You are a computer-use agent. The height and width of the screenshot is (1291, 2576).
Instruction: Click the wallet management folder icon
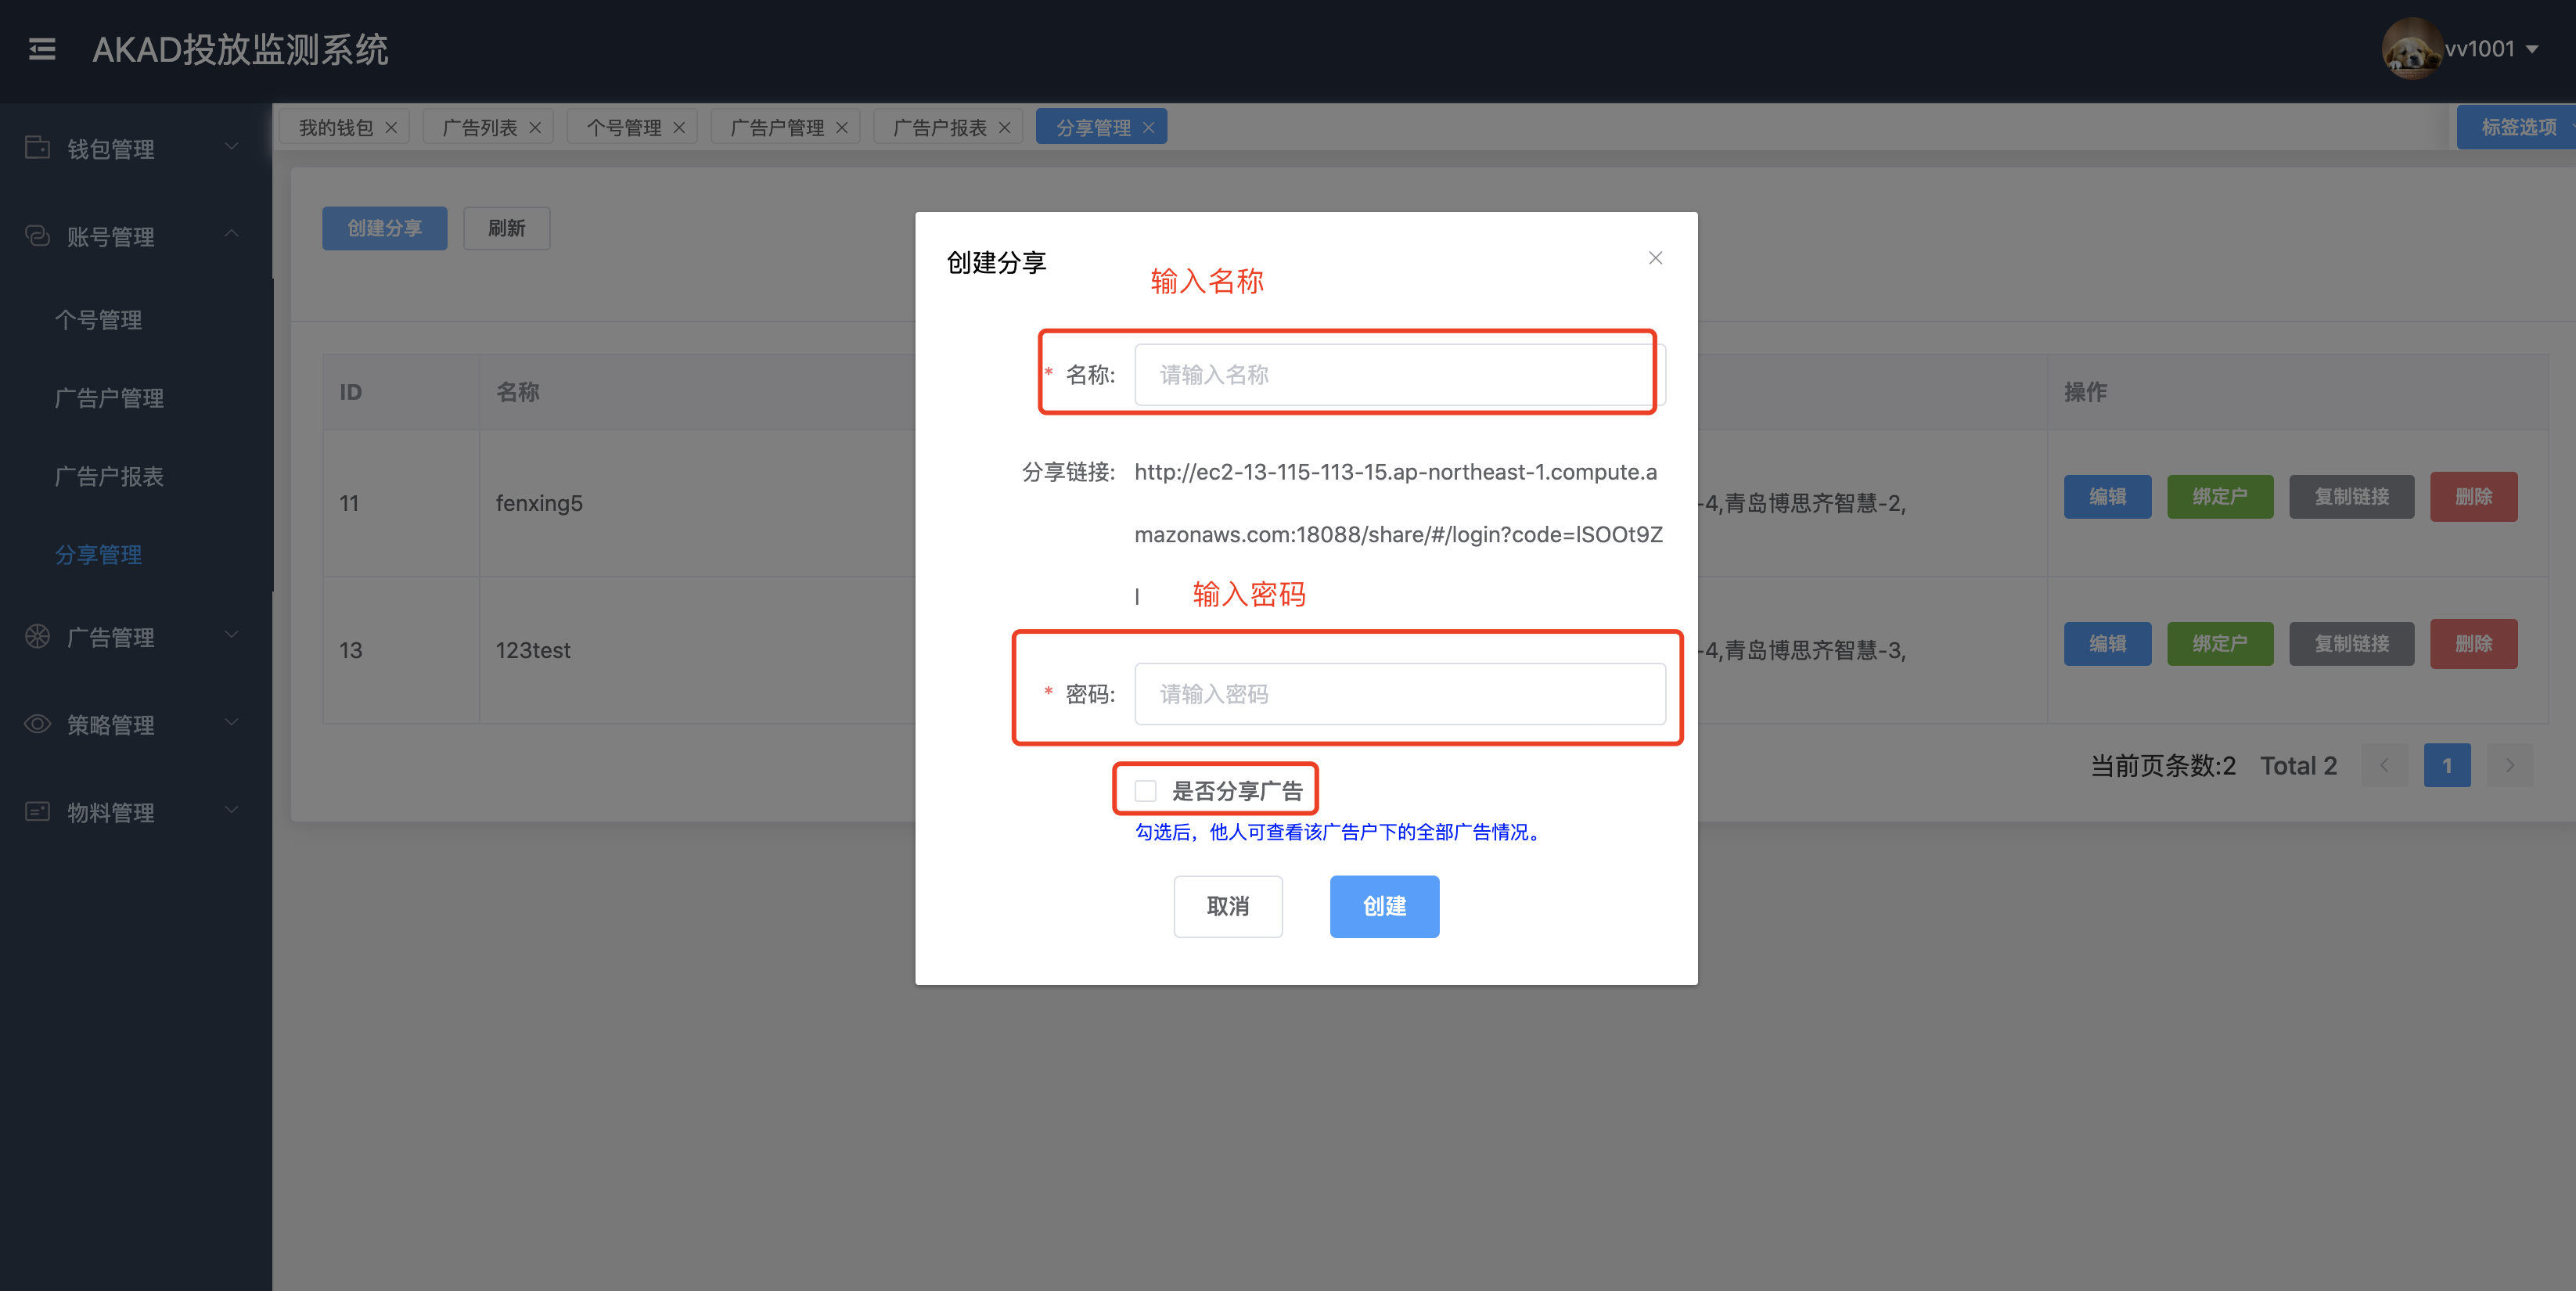[x=37, y=148]
